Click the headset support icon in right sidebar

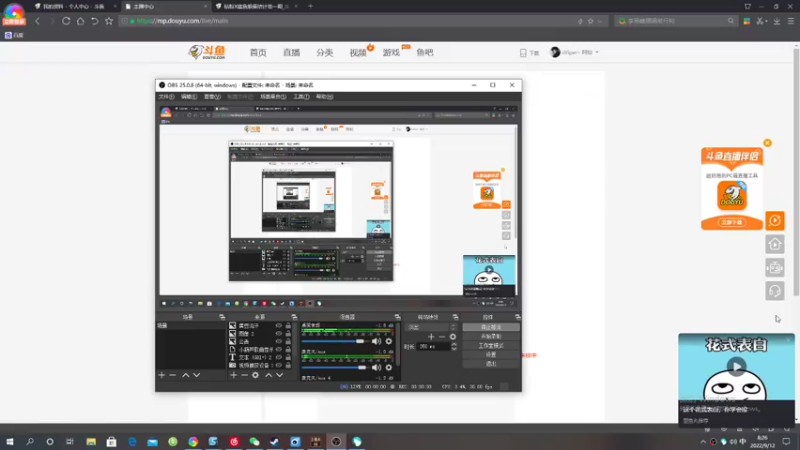click(x=774, y=291)
